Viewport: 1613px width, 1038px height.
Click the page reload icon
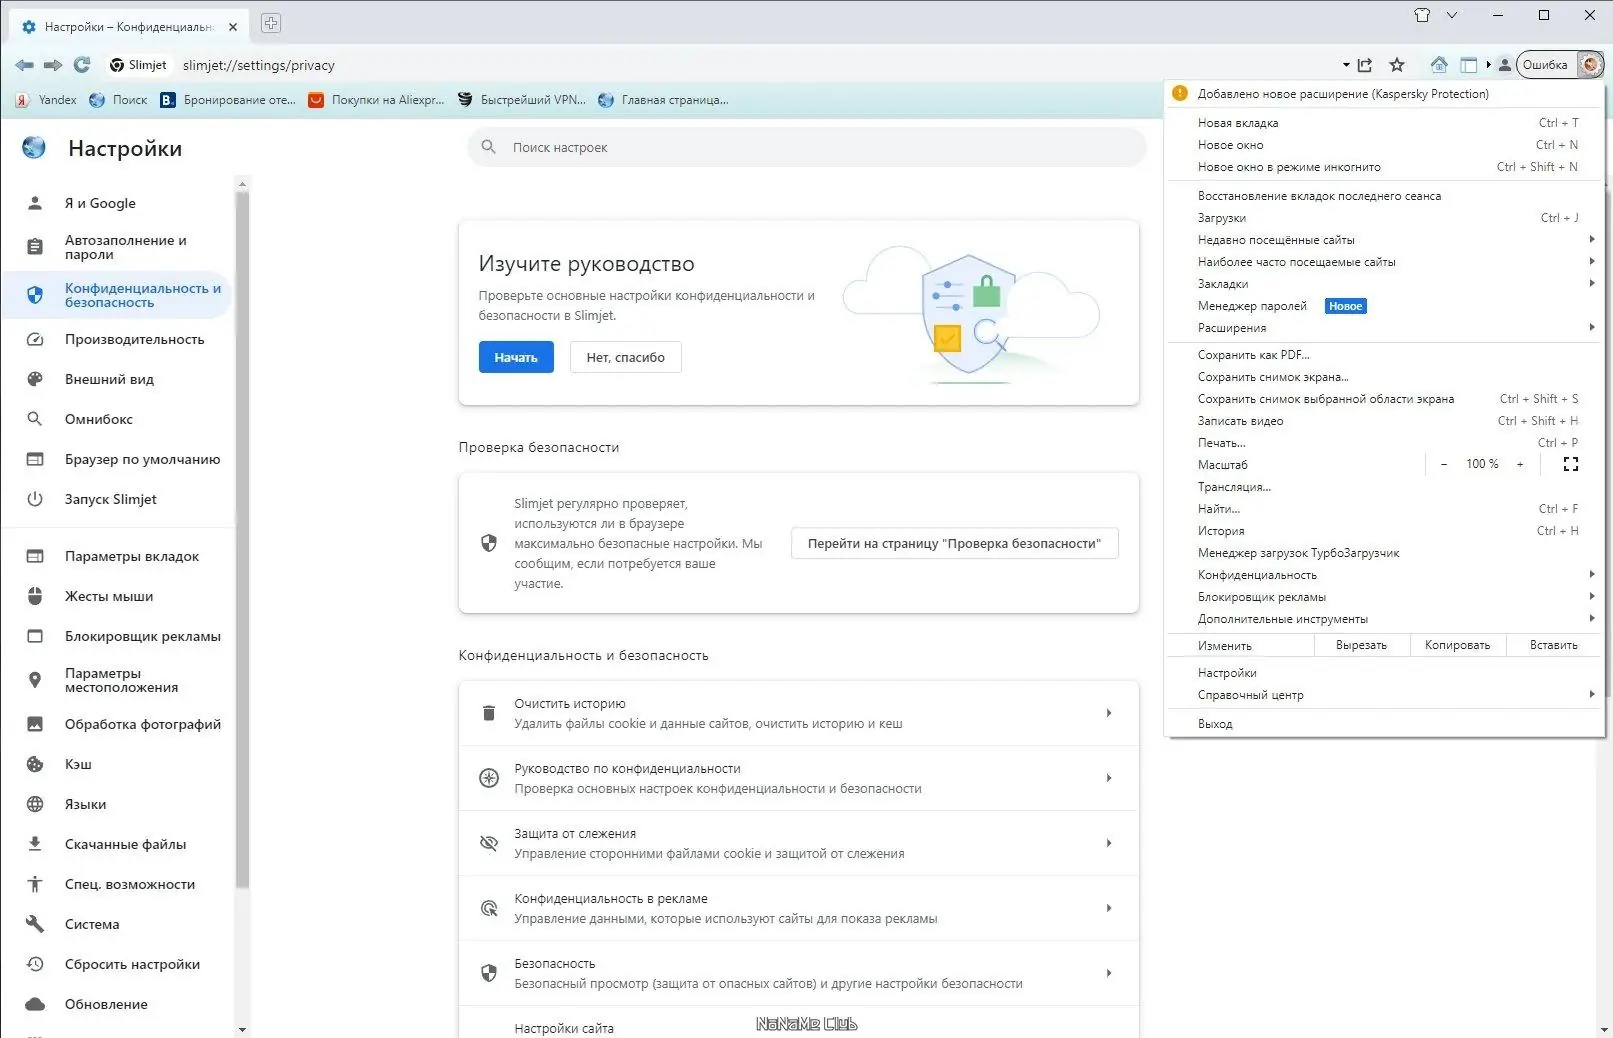click(82, 65)
